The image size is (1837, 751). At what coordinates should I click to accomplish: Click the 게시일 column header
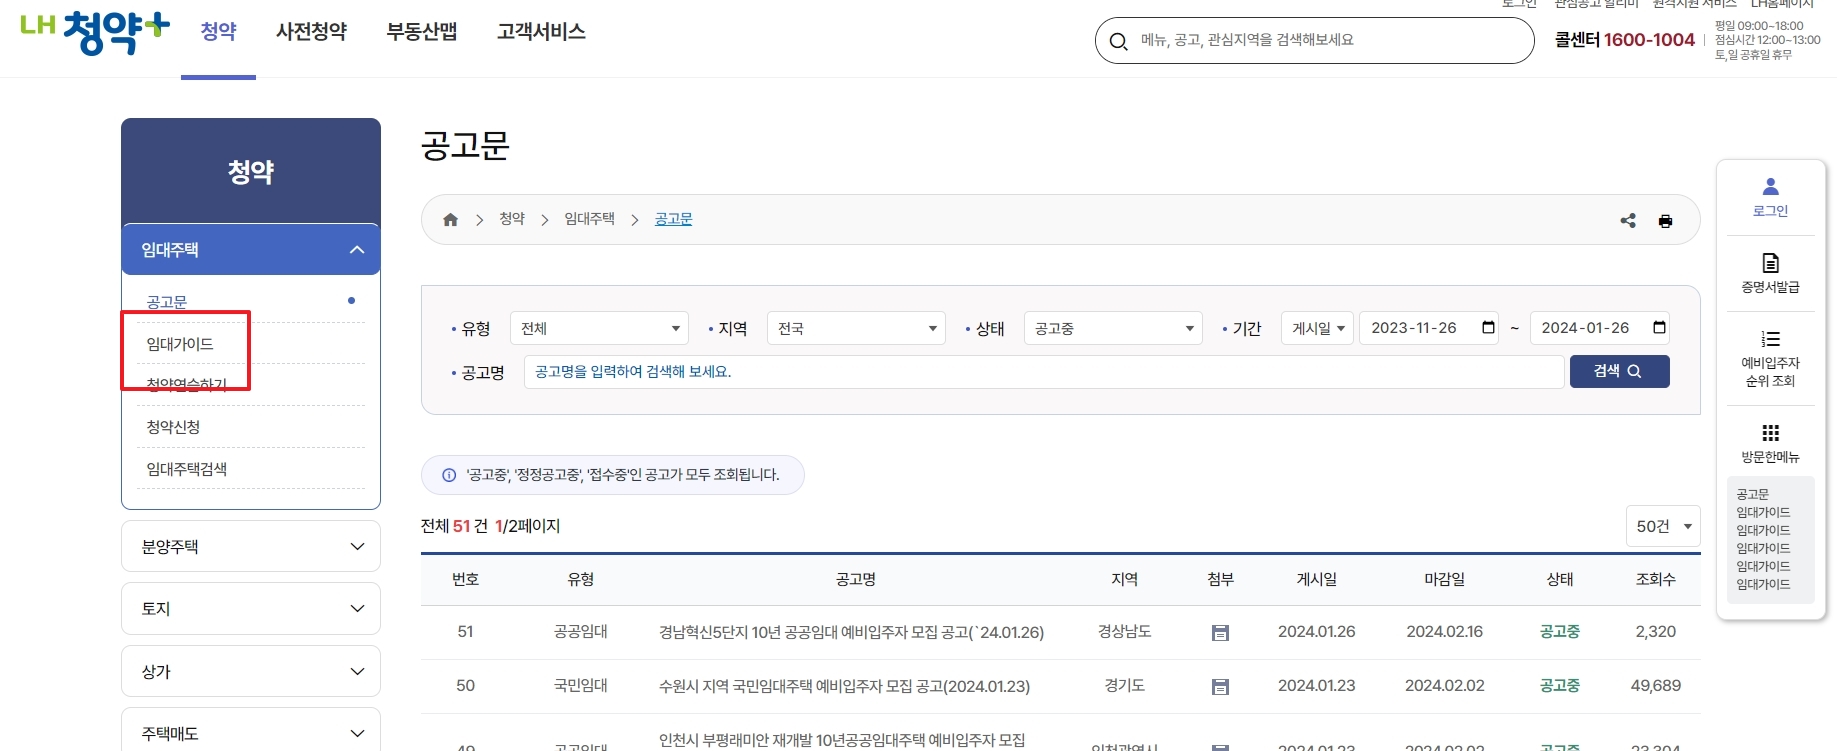(1316, 580)
